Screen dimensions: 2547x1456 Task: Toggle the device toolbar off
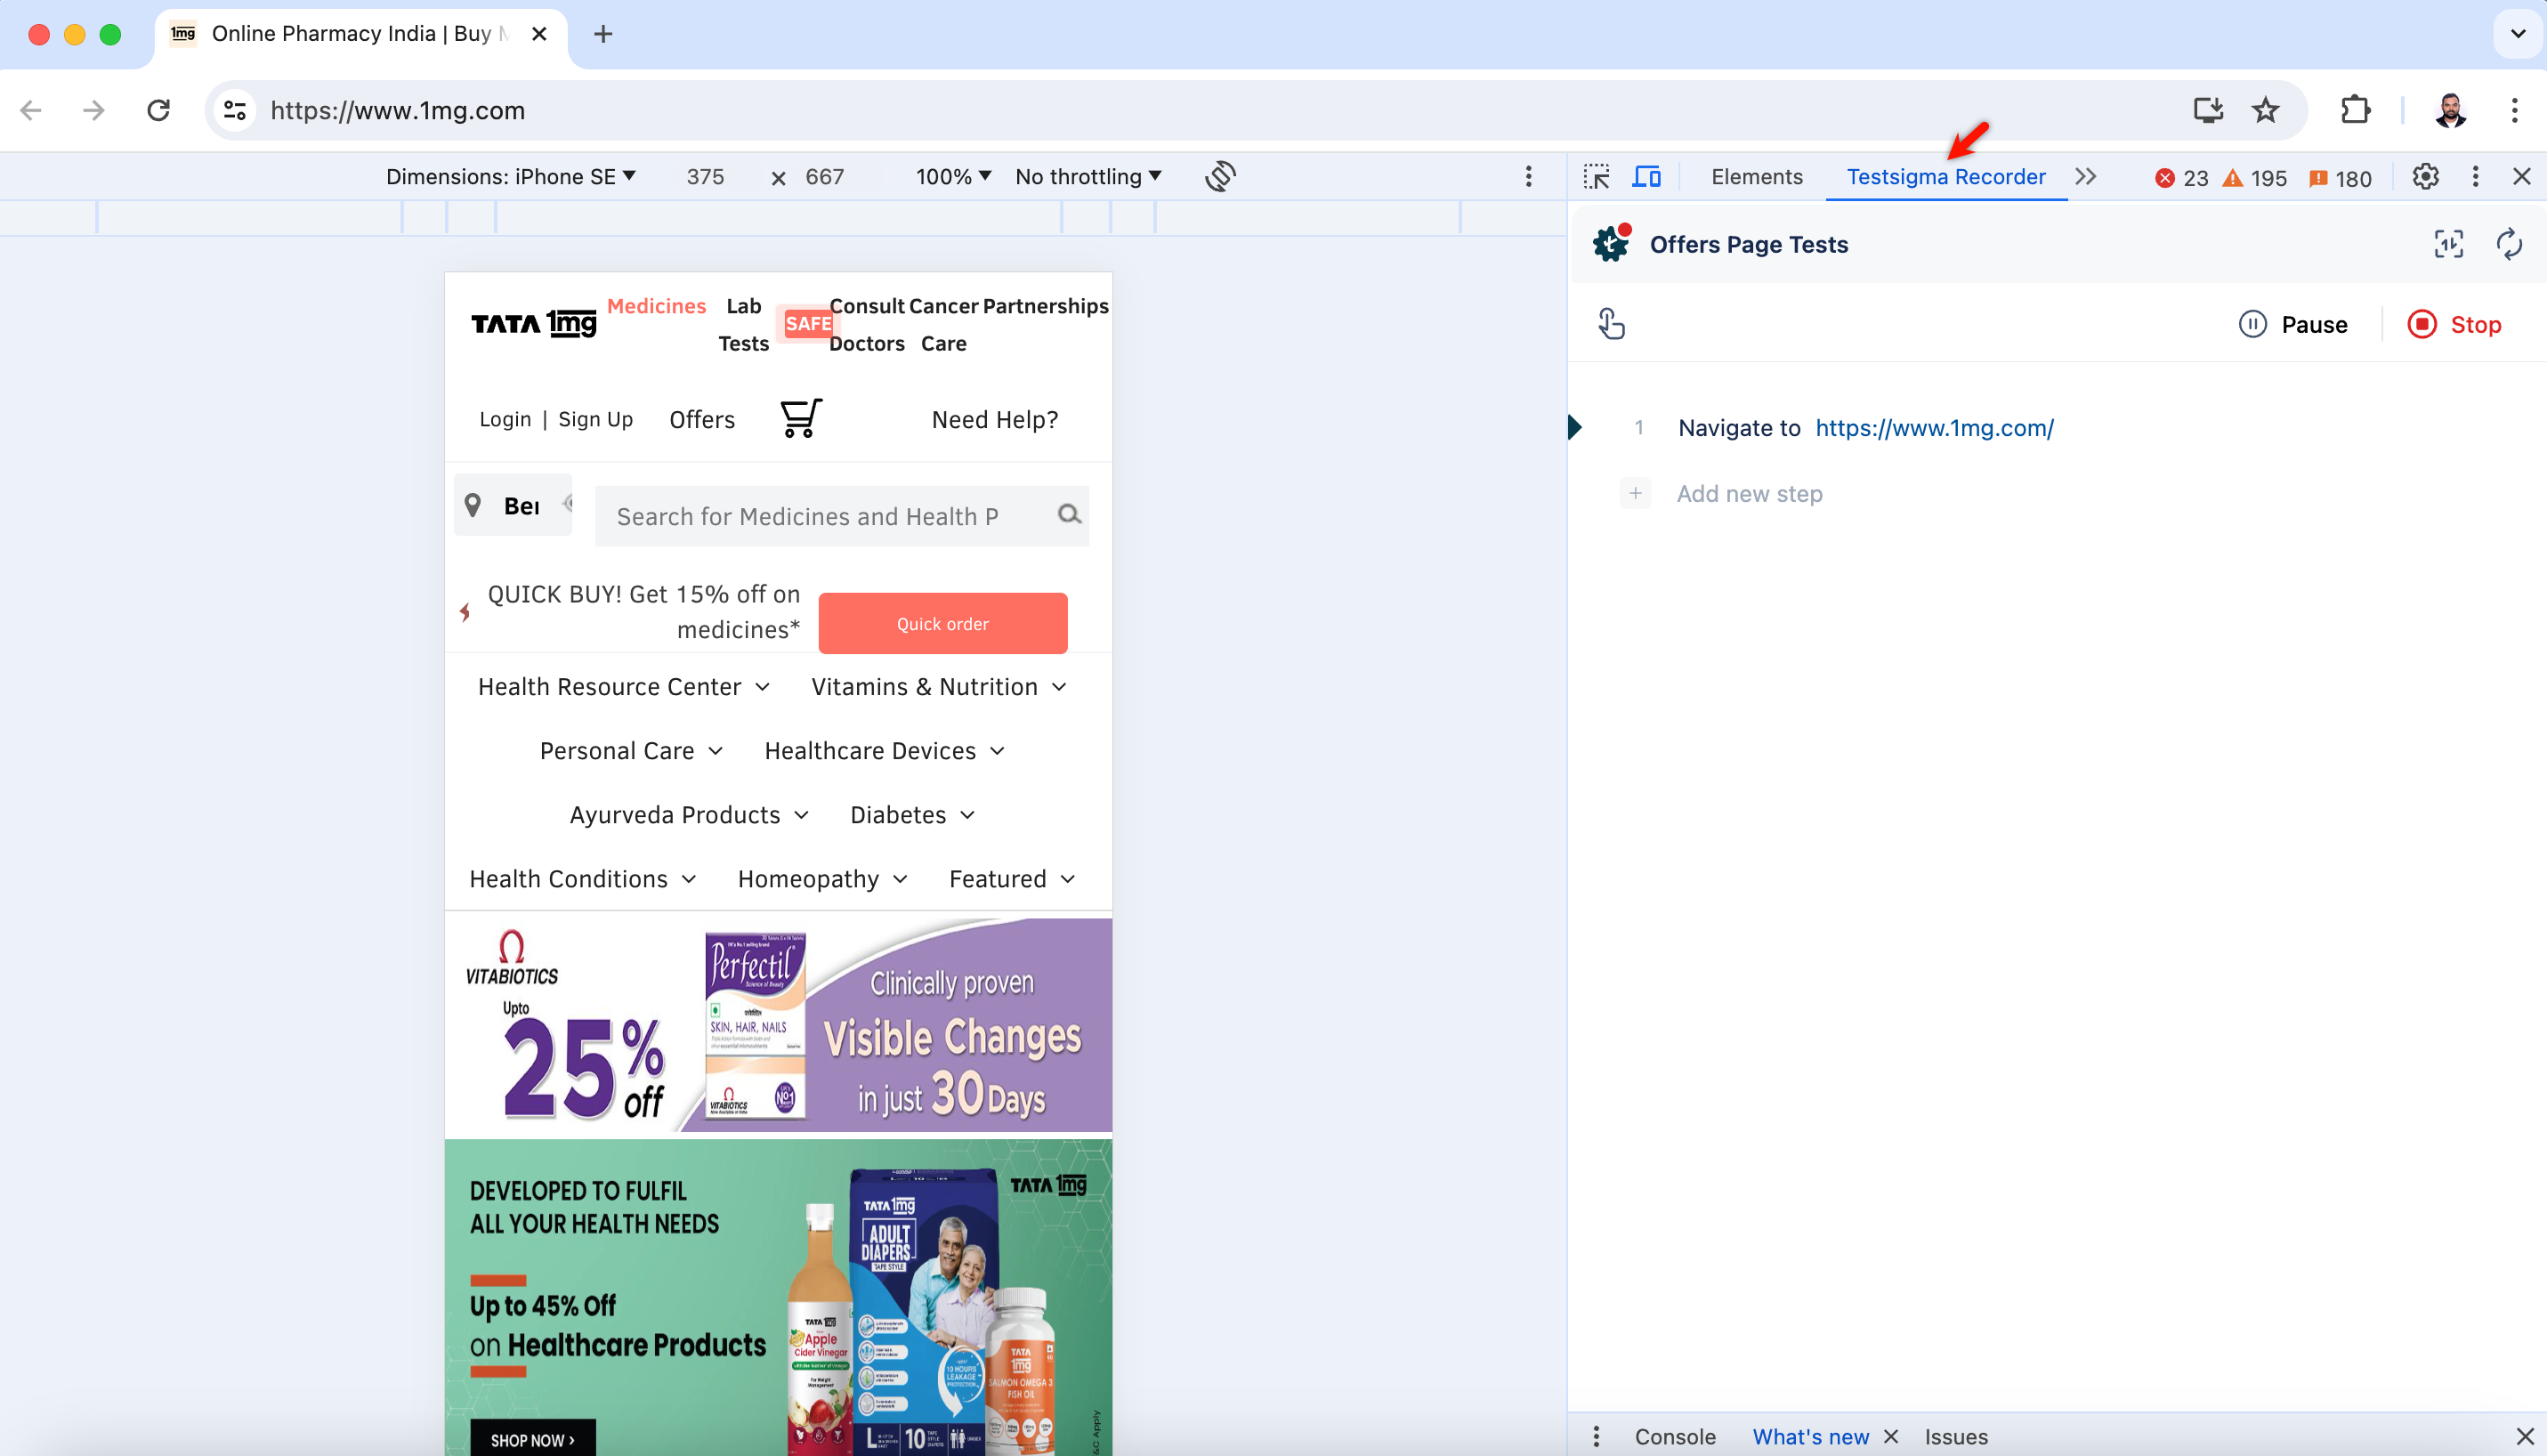pyautogui.click(x=1647, y=176)
